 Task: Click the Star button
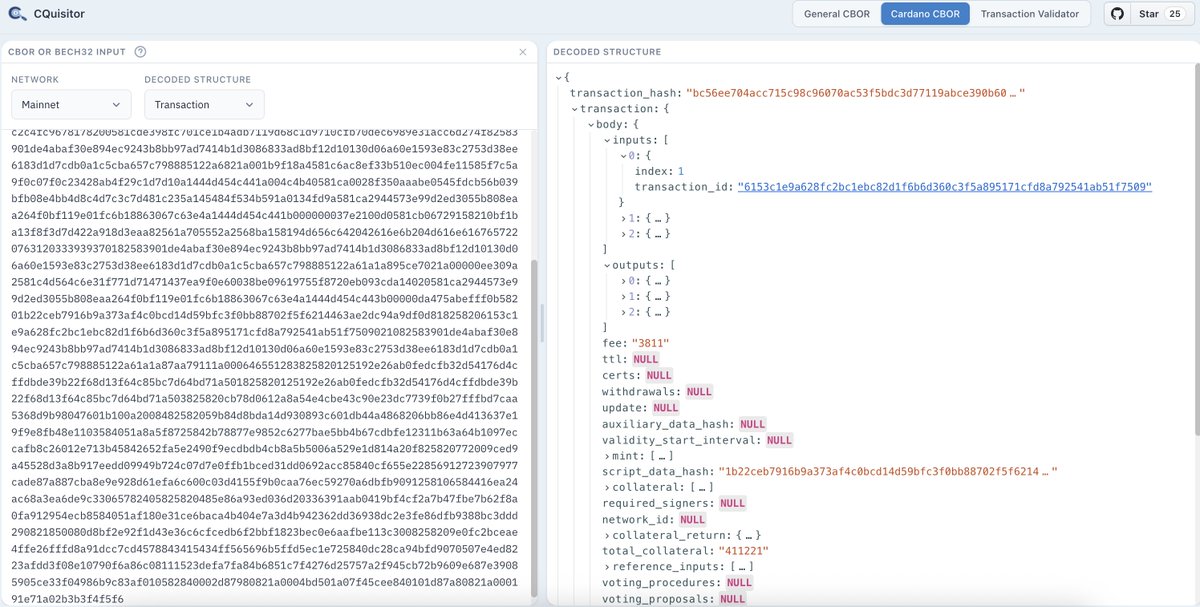click(x=1148, y=14)
